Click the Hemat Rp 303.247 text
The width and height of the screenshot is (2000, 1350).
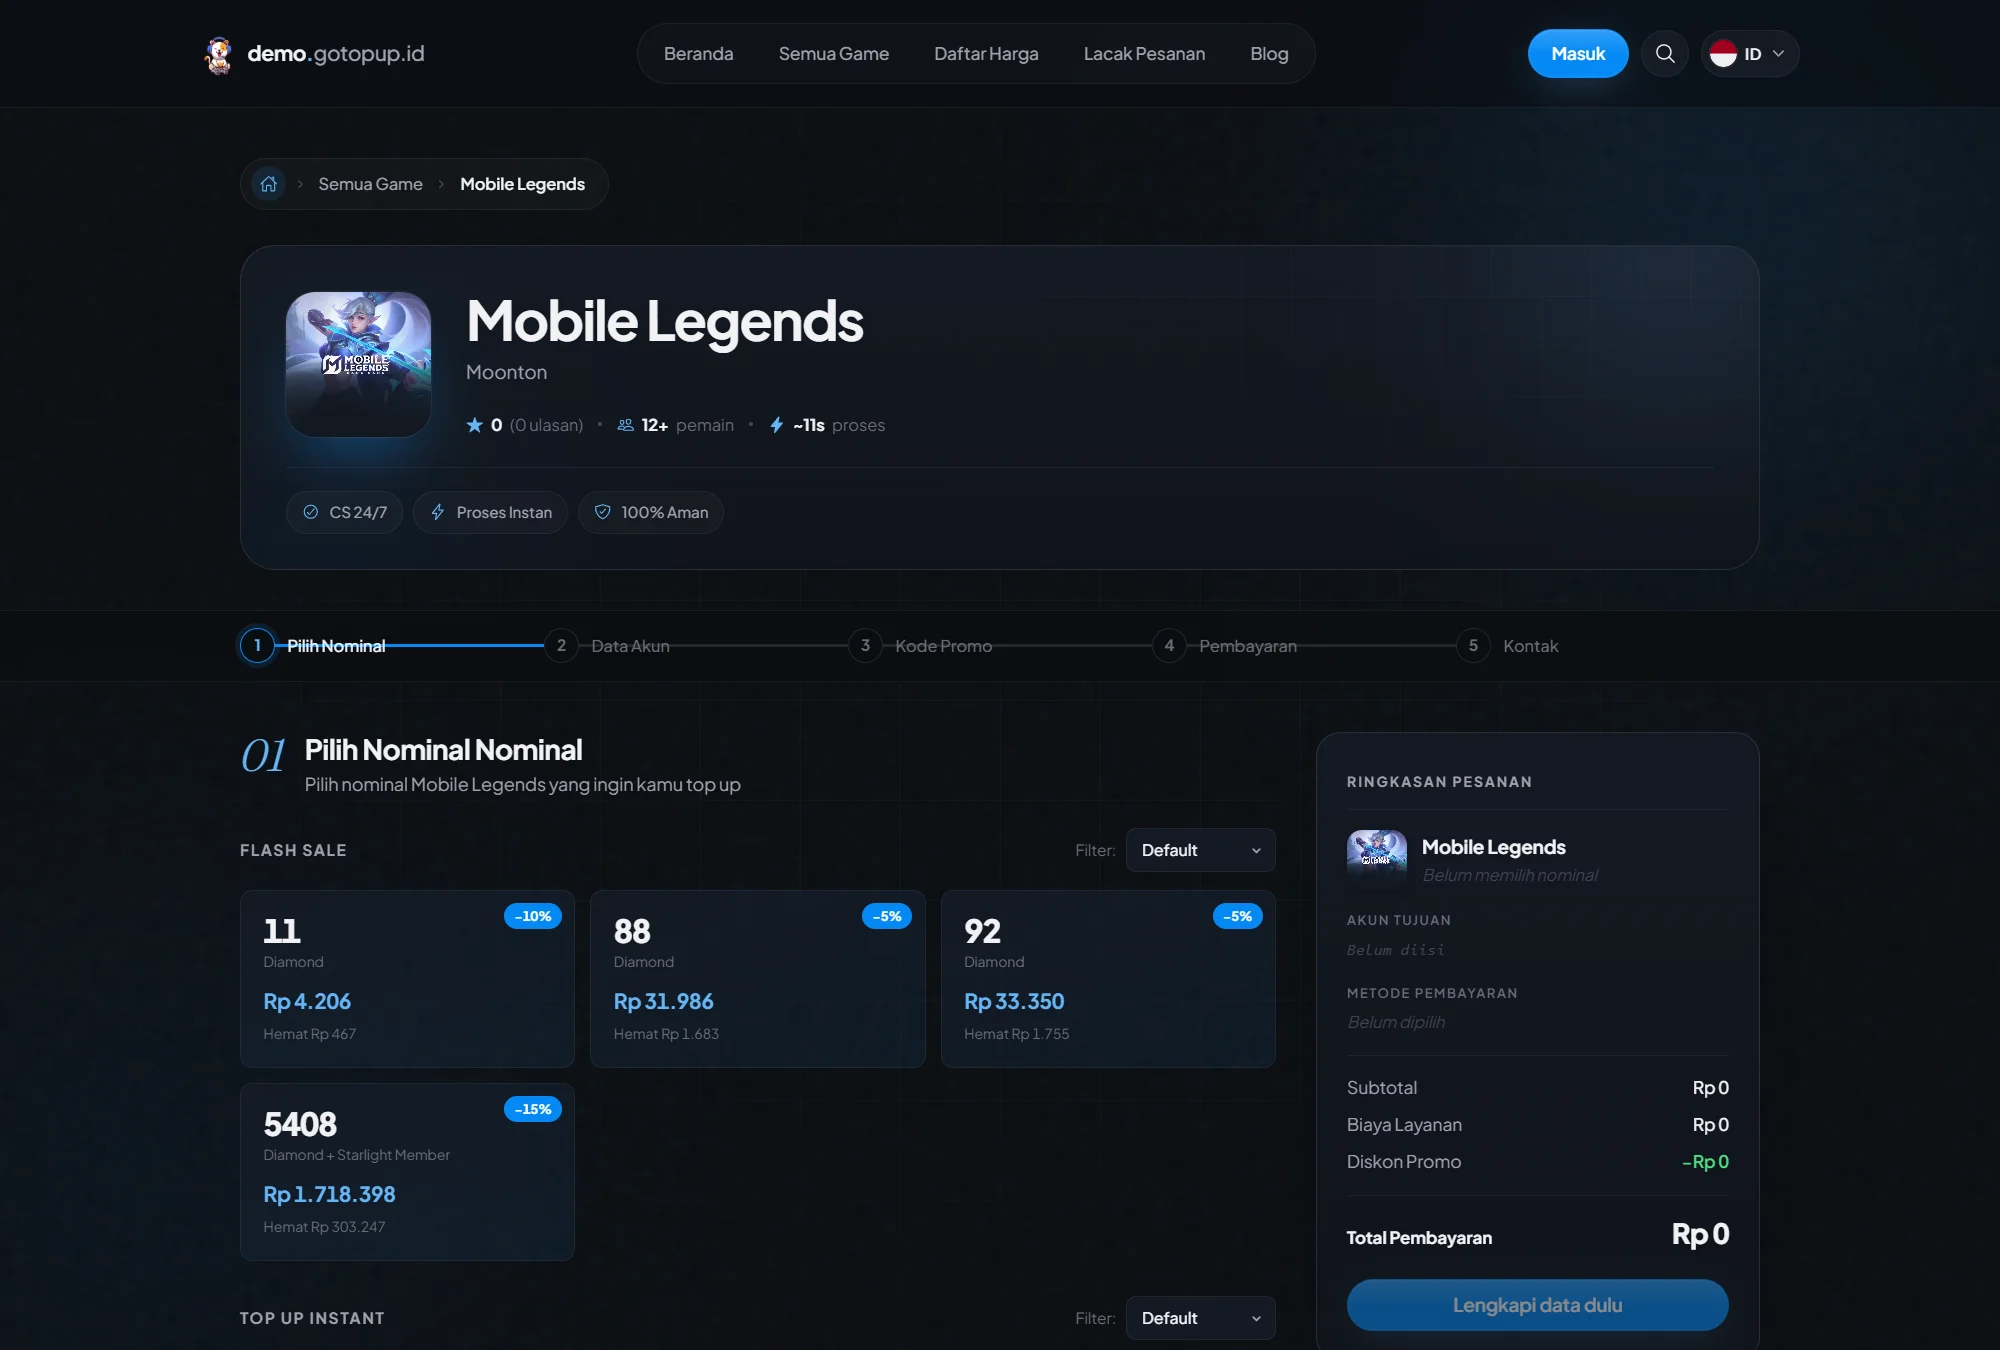pyautogui.click(x=324, y=1227)
